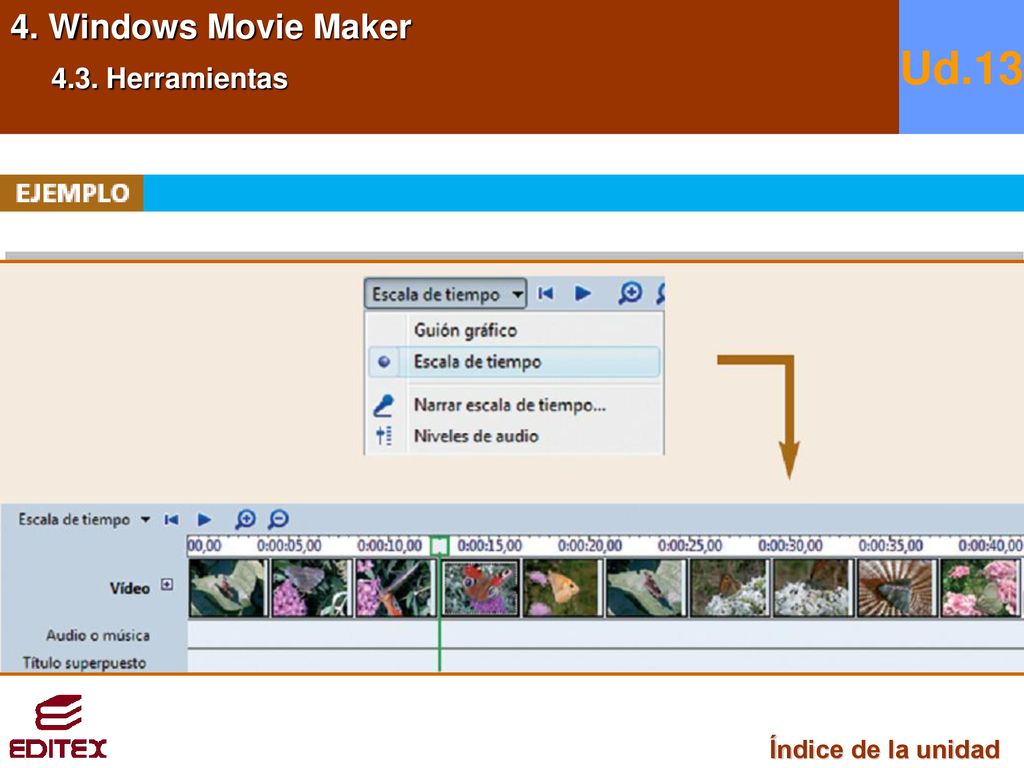Click the Editex logo
The width and height of the screenshot is (1024, 768).
coord(58,726)
